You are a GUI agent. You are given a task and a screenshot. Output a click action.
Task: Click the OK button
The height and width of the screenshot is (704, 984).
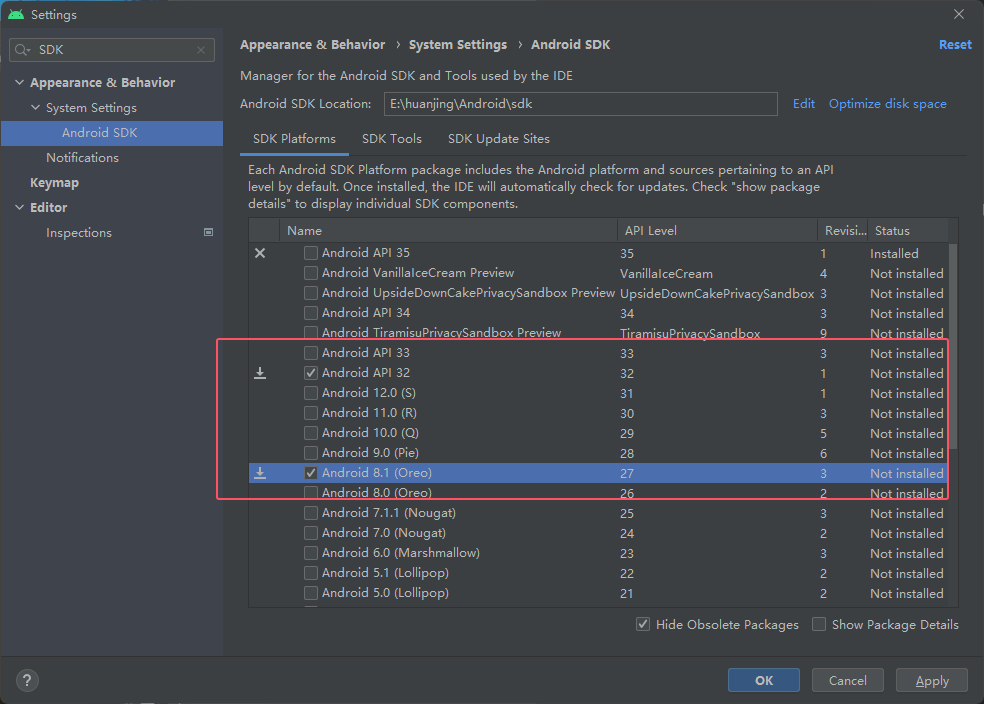point(764,680)
